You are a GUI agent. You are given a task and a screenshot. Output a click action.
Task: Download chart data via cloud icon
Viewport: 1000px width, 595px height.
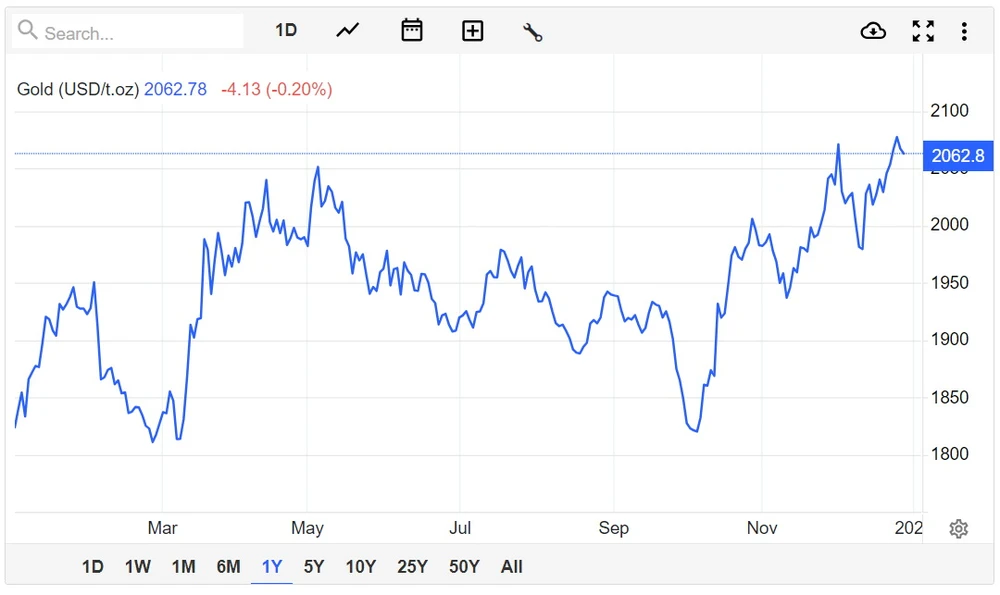tap(873, 31)
